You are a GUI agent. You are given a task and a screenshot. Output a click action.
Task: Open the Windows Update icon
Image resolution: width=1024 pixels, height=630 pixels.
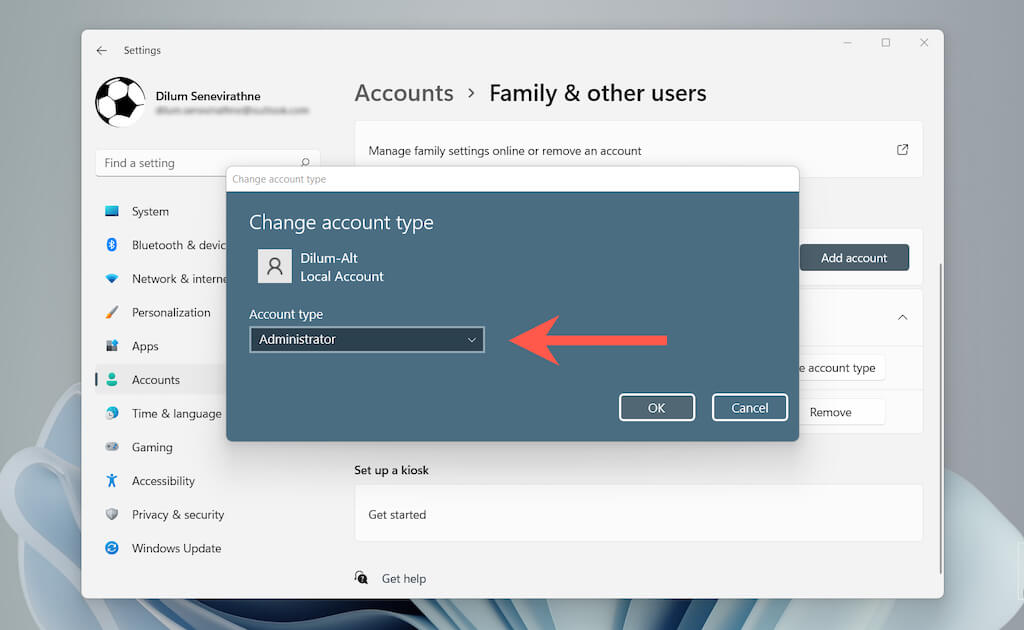[x=112, y=548]
